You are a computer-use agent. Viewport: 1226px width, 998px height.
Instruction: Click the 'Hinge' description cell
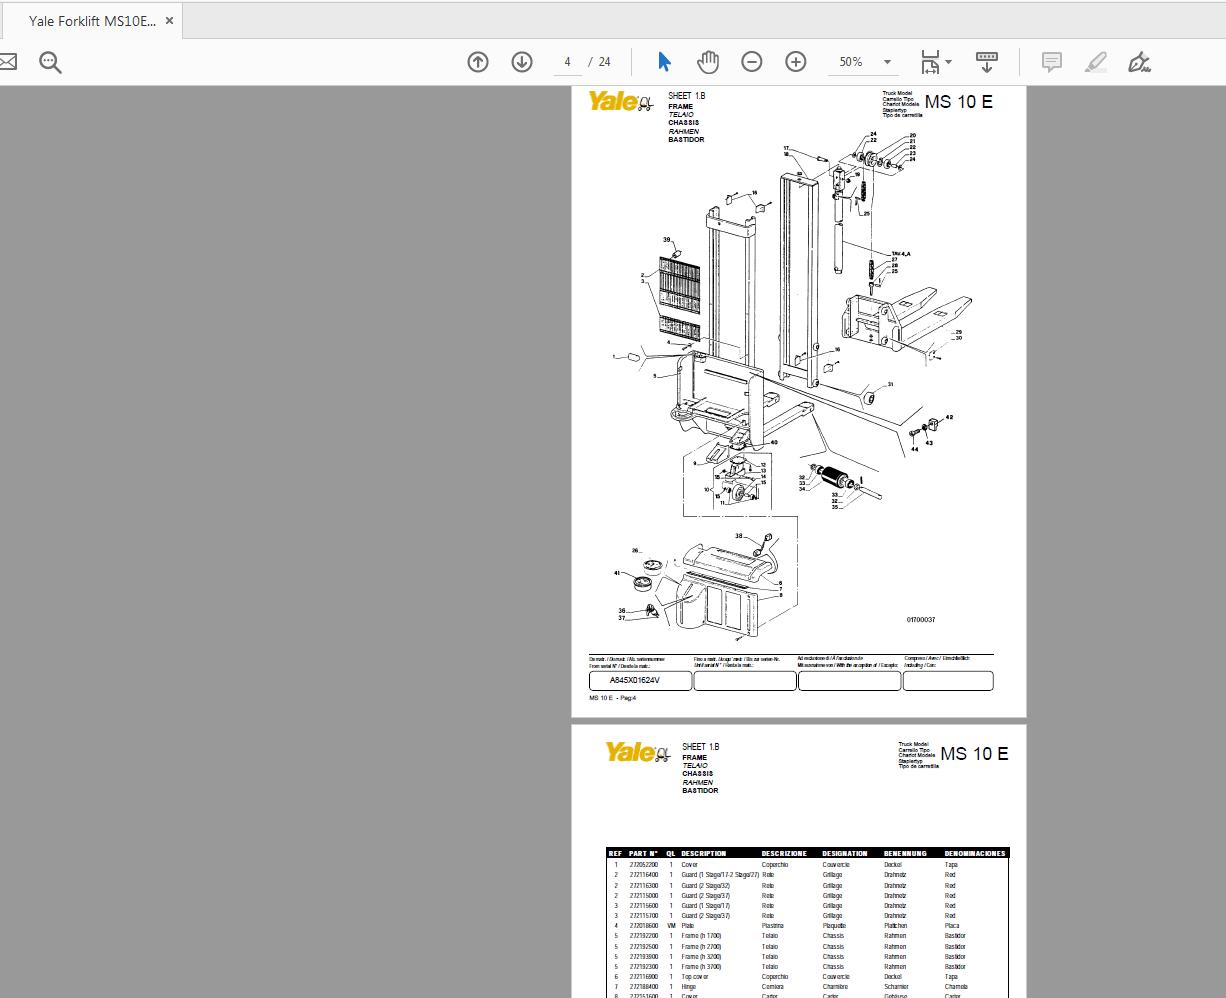(689, 987)
